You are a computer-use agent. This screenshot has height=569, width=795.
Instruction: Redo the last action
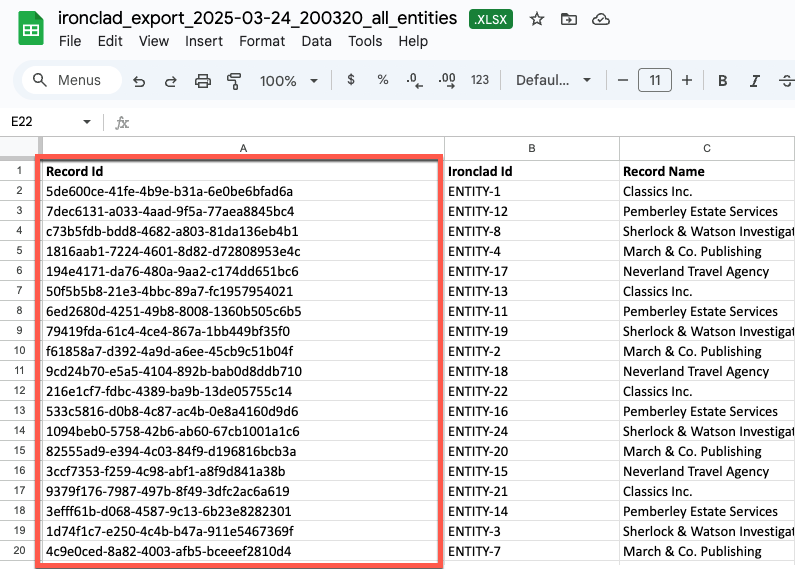click(171, 81)
